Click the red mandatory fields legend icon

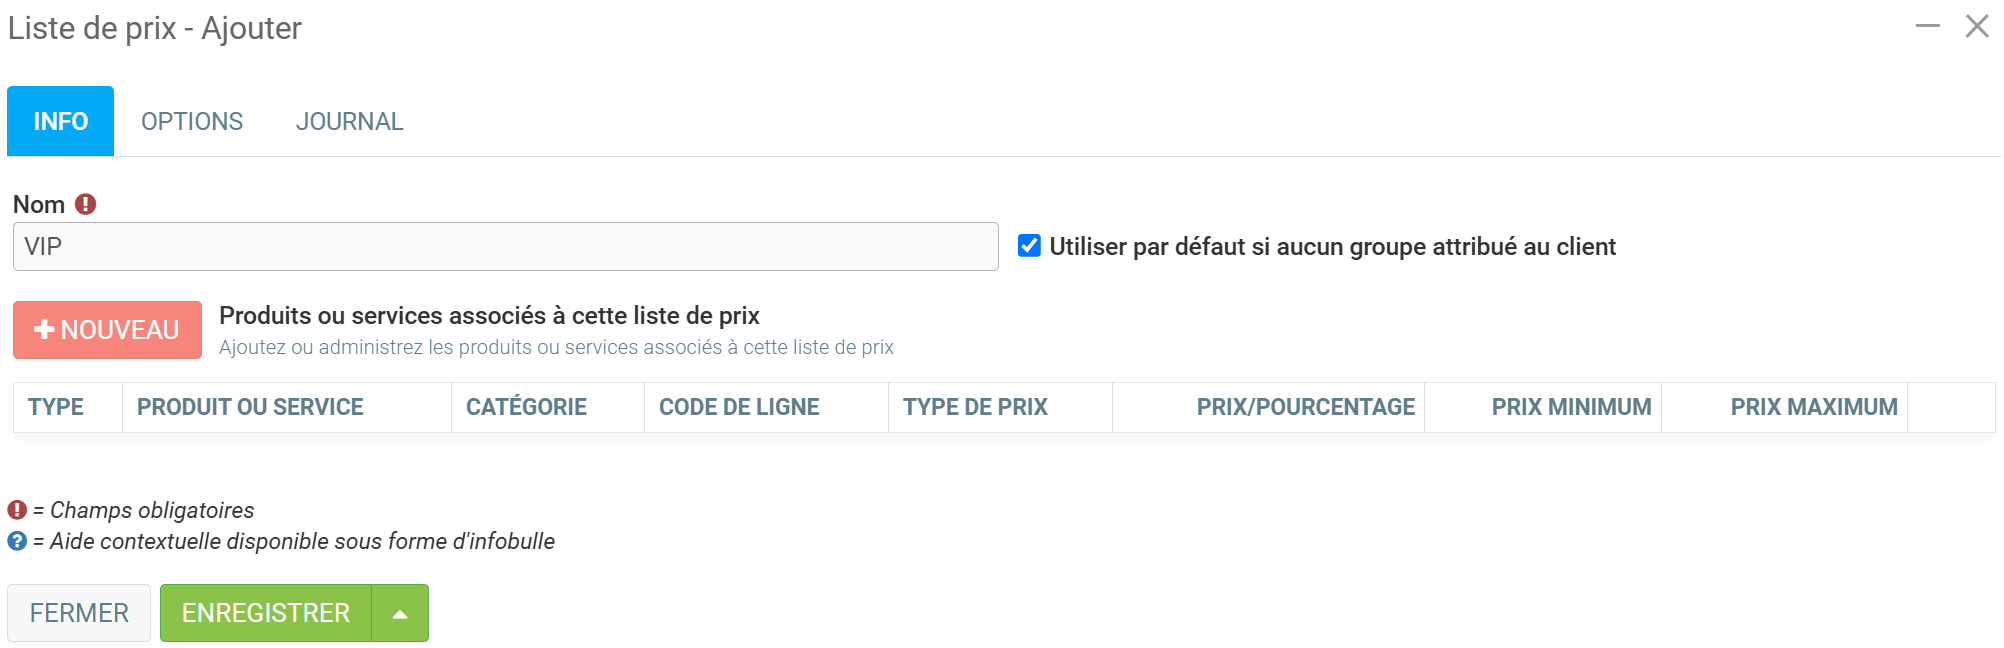point(17,510)
